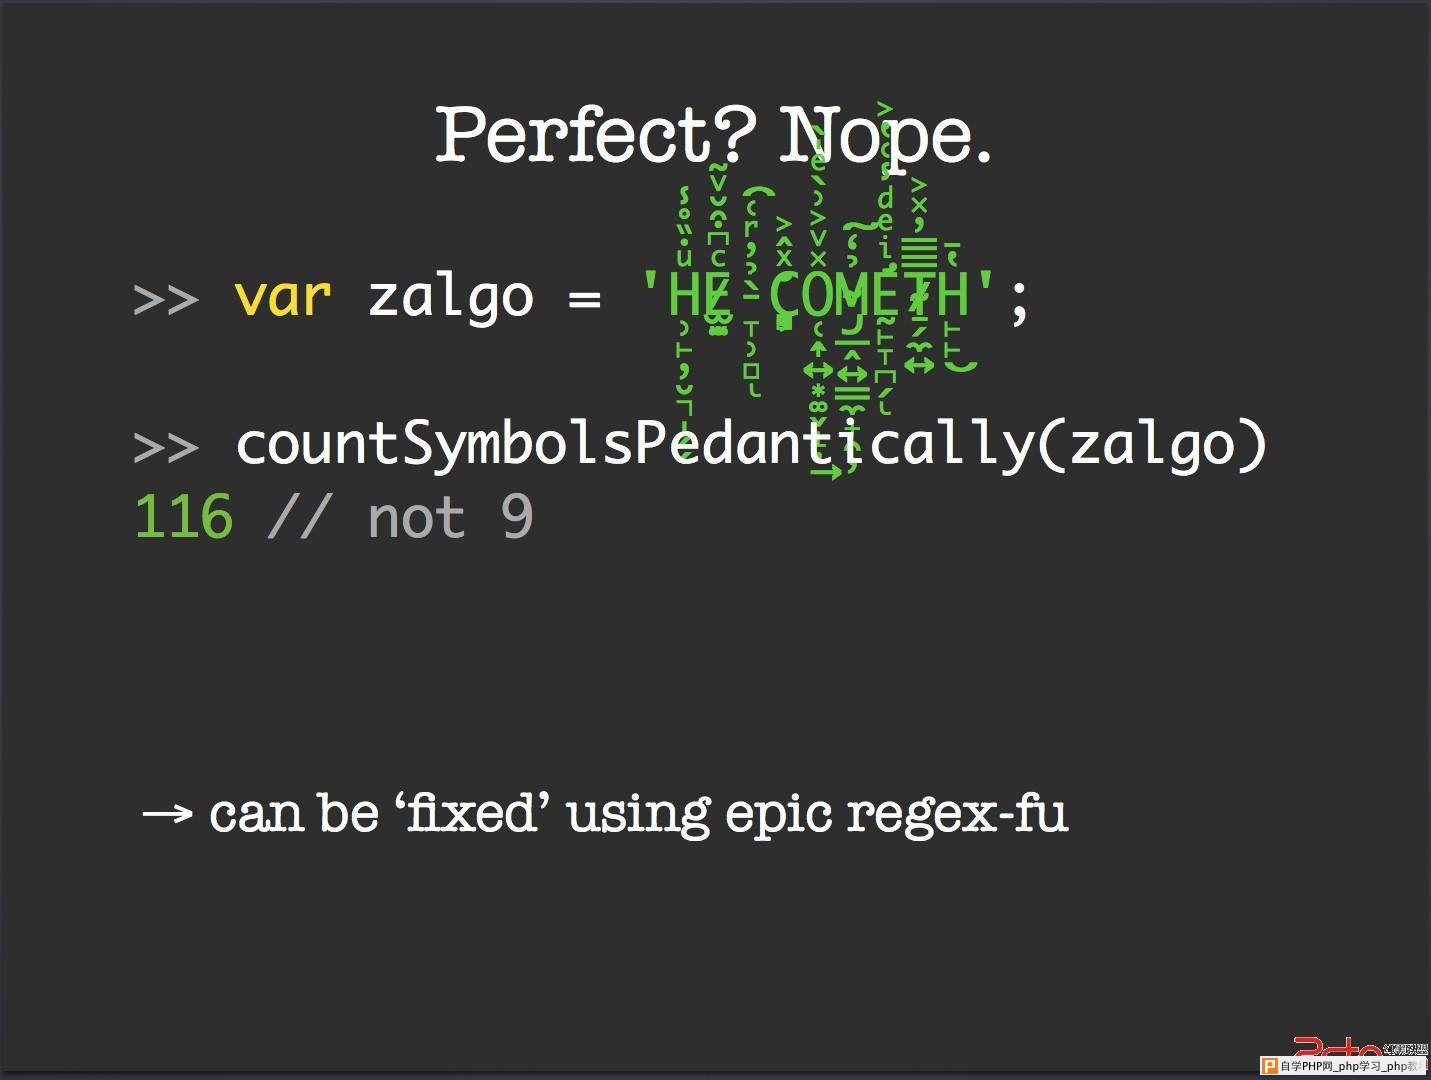The image size is (1431, 1080).
Task: Click the word 'Nope.' in the title
Action: coord(886,135)
